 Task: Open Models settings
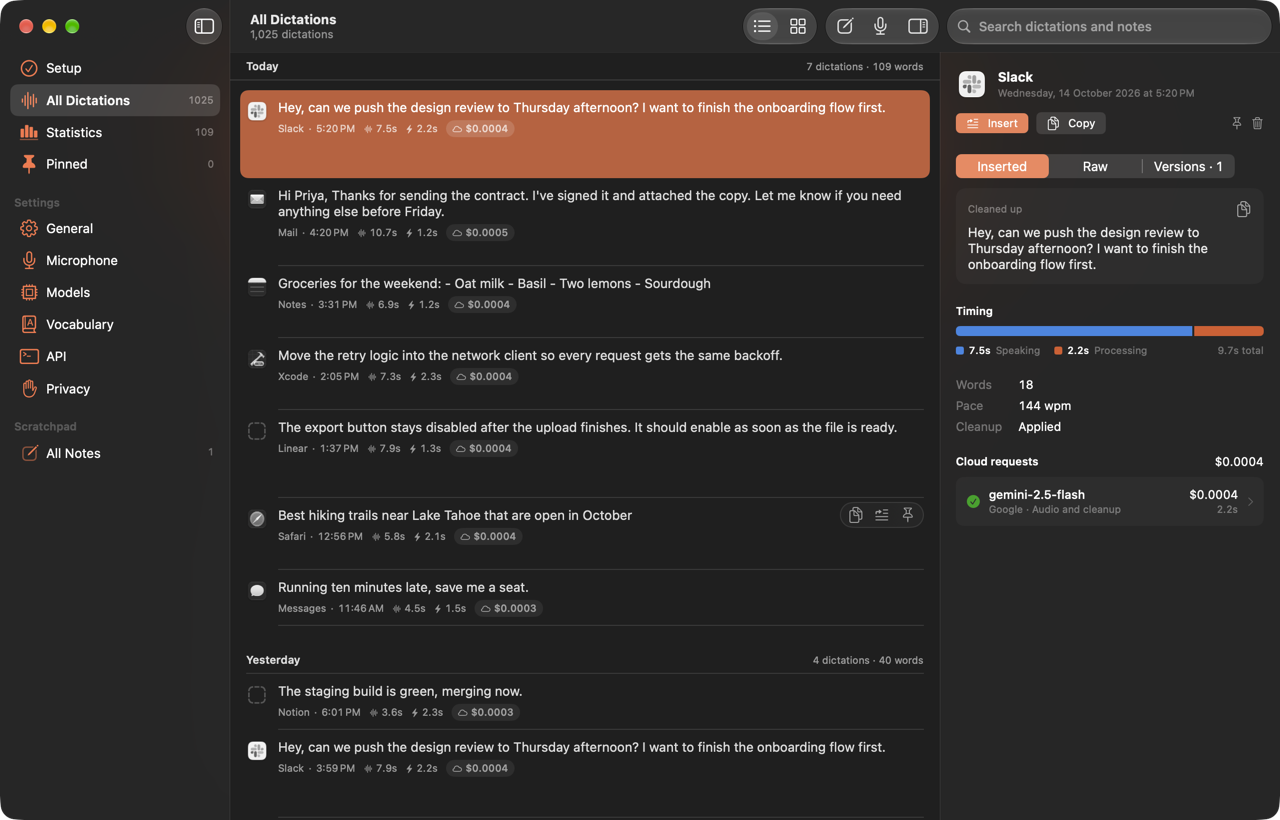(x=115, y=292)
